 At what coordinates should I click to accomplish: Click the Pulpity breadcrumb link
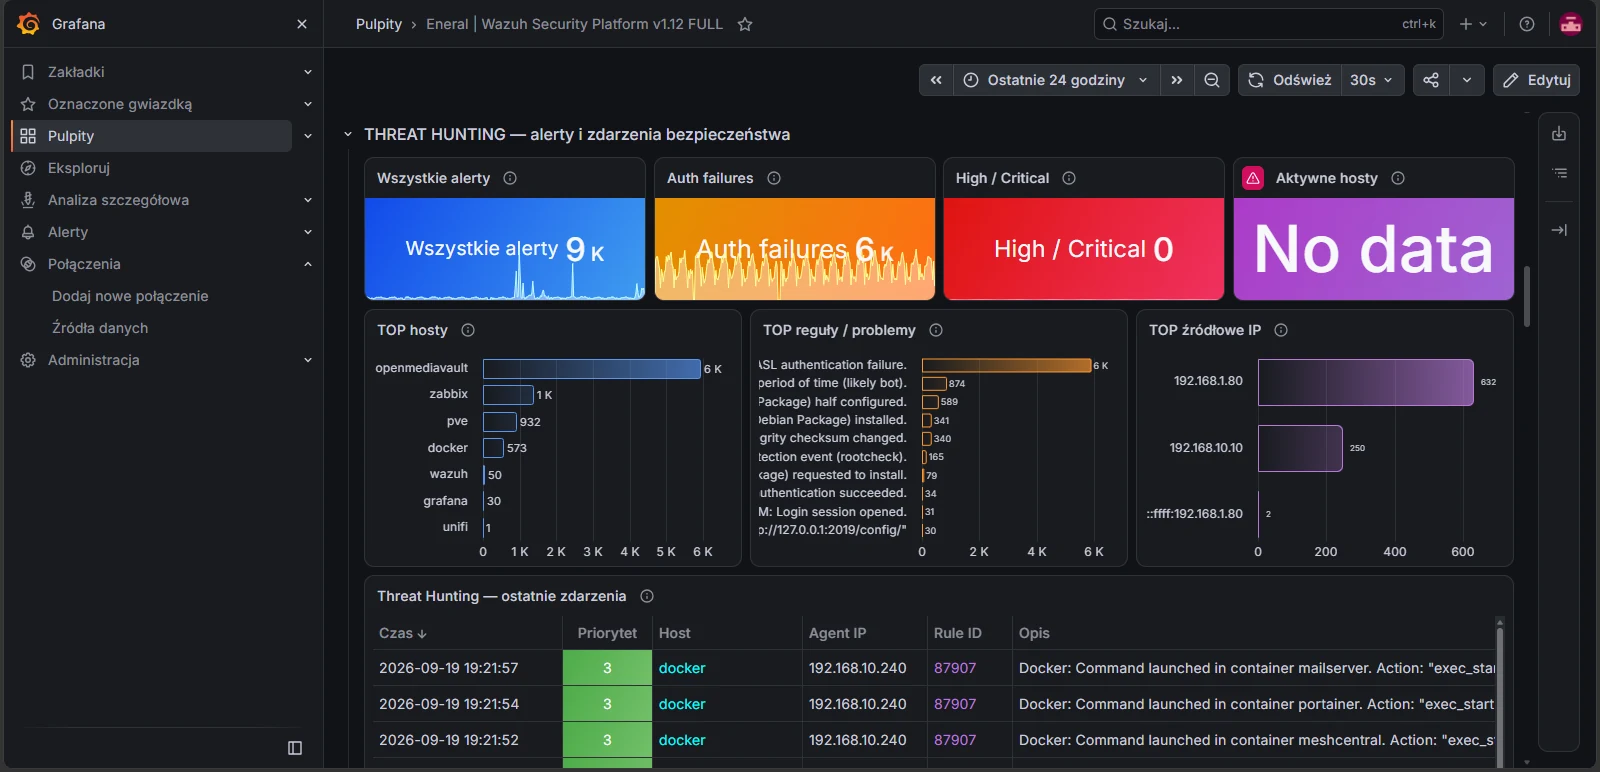click(x=379, y=24)
